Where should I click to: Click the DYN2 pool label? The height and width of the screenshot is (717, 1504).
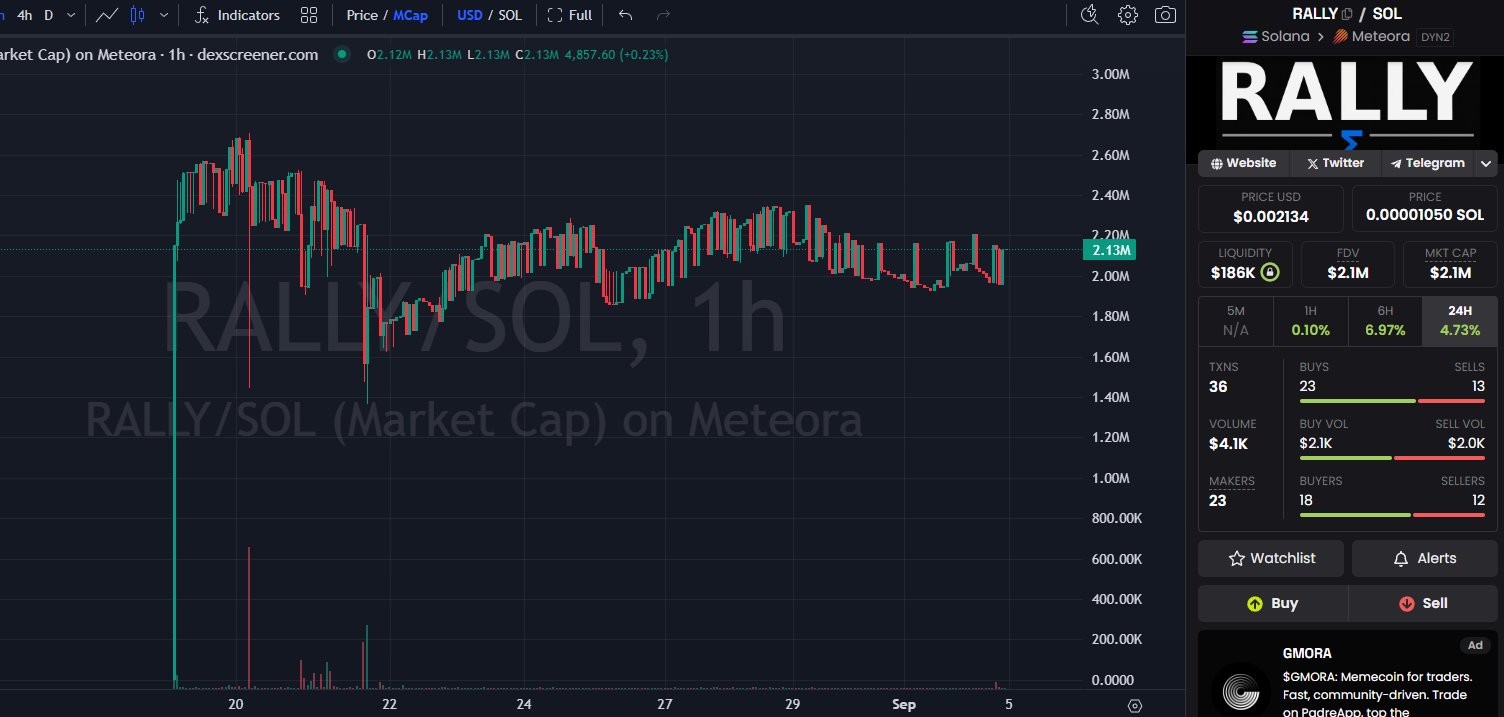click(x=1435, y=37)
